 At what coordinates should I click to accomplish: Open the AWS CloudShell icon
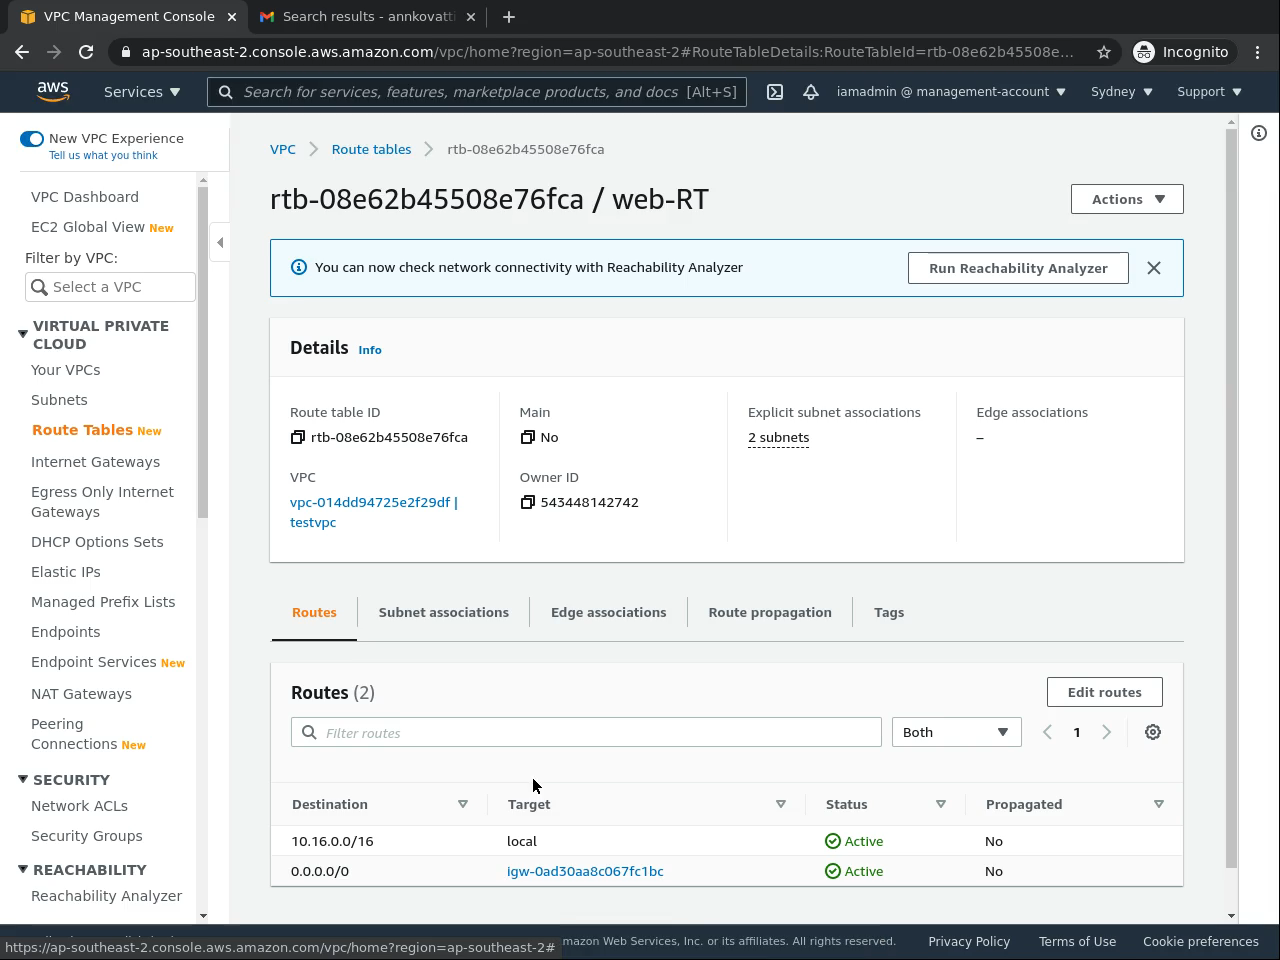775,92
